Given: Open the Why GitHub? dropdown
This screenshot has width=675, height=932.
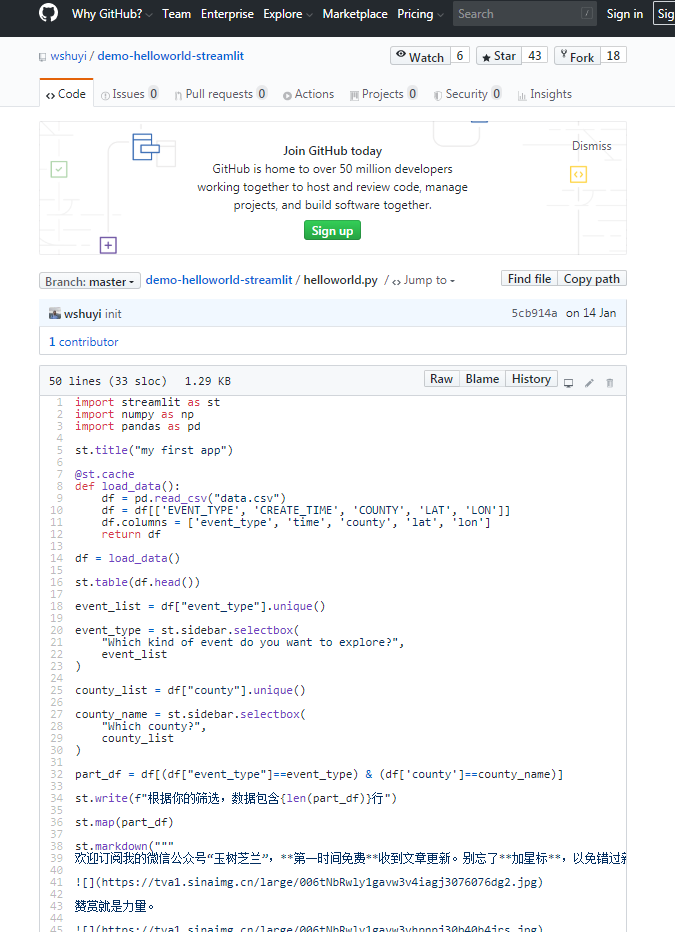Looking at the screenshot, I should (112, 14).
